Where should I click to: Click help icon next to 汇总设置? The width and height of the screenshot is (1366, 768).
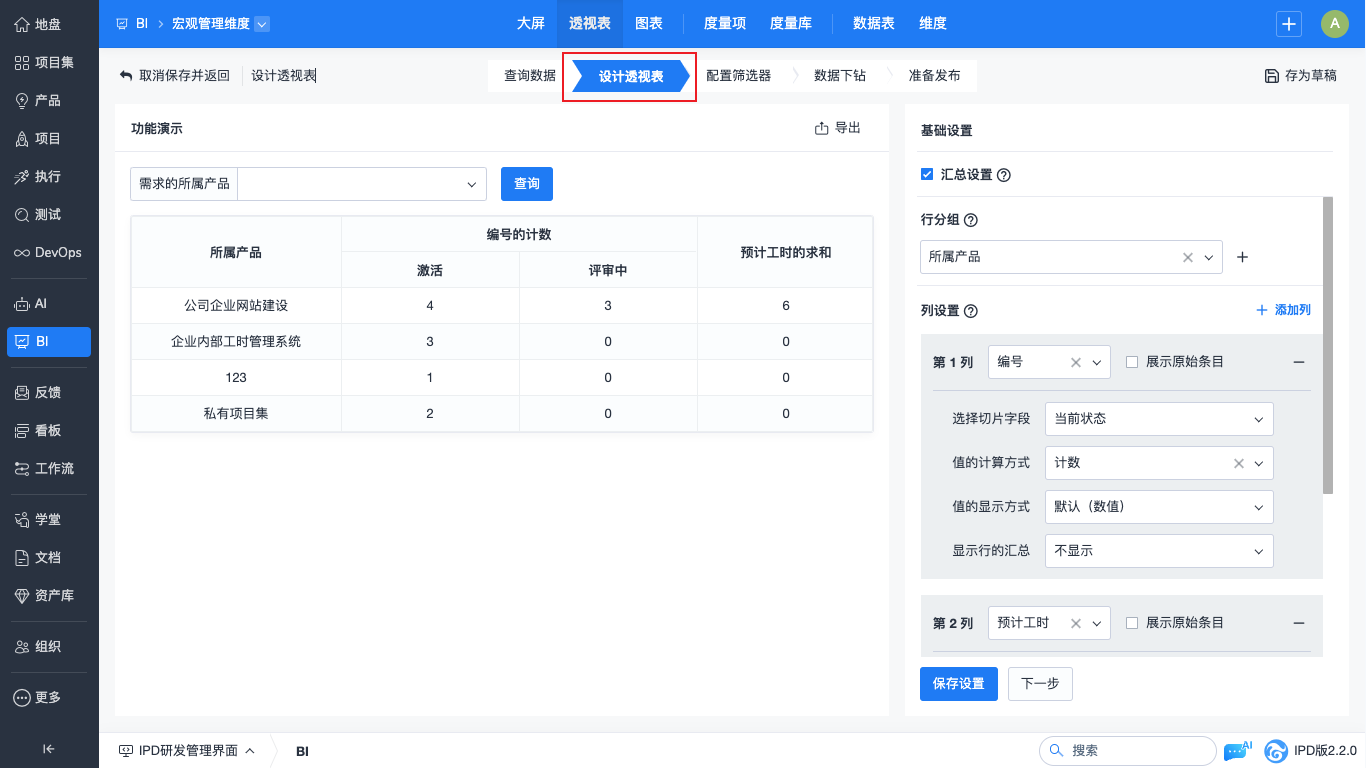(x=1004, y=175)
